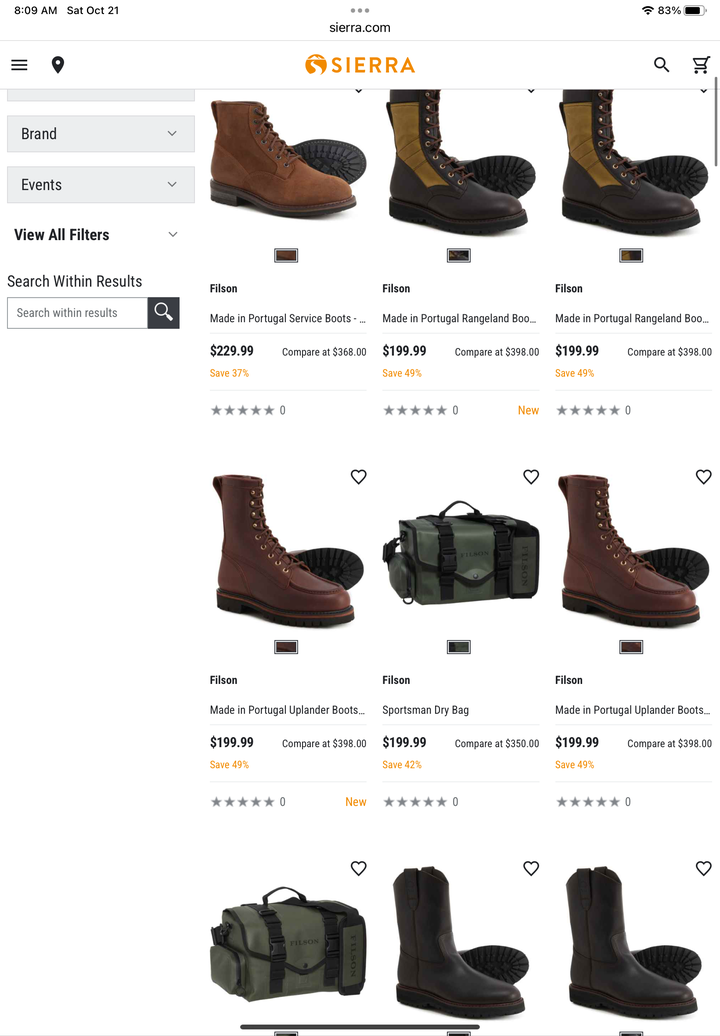Open Made in Portugal Service Boots link
The width and height of the screenshot is (720, 1036).
(x=288, y=318)
